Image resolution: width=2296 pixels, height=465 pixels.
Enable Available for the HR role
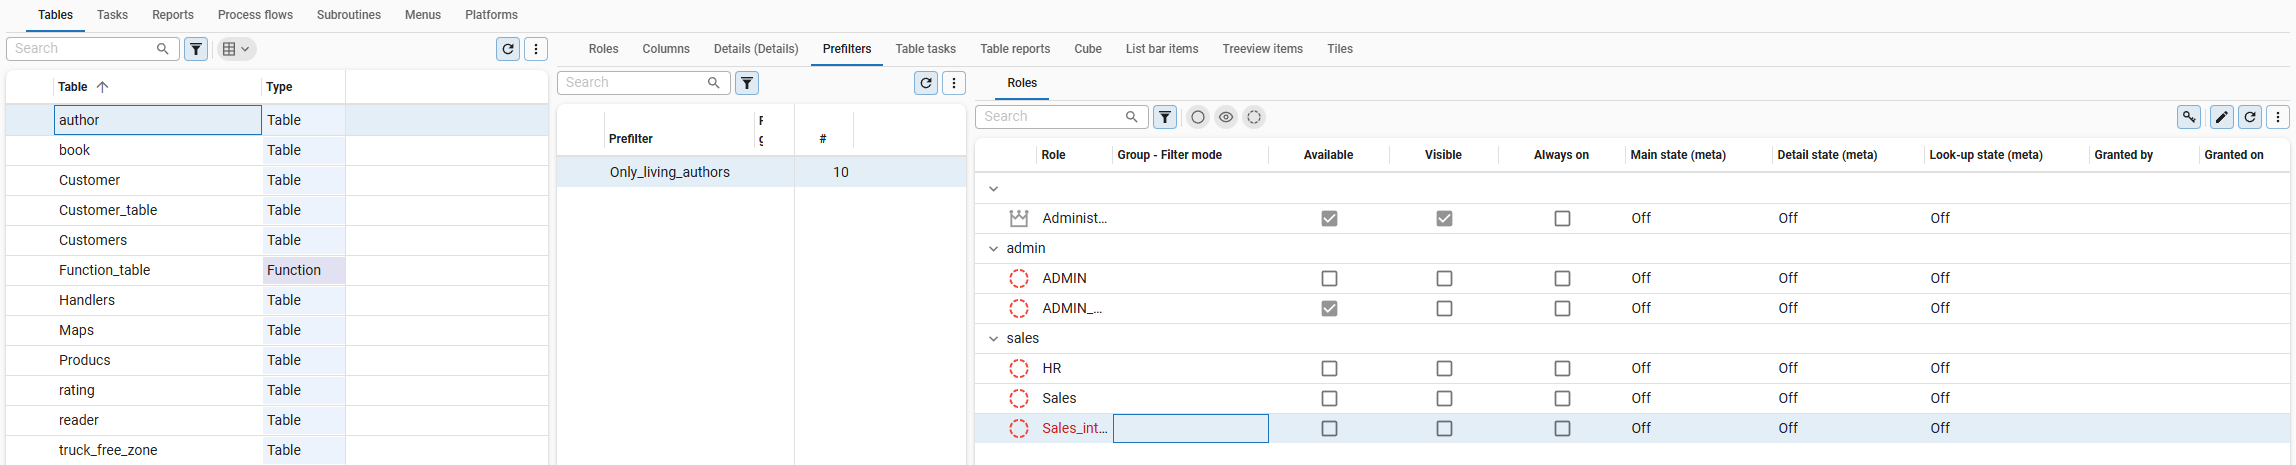pyautogui.click(x=1329, y=368)
